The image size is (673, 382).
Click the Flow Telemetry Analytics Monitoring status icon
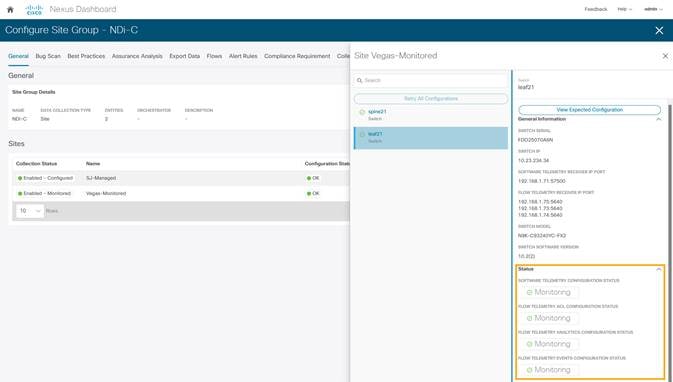point(529,344)
